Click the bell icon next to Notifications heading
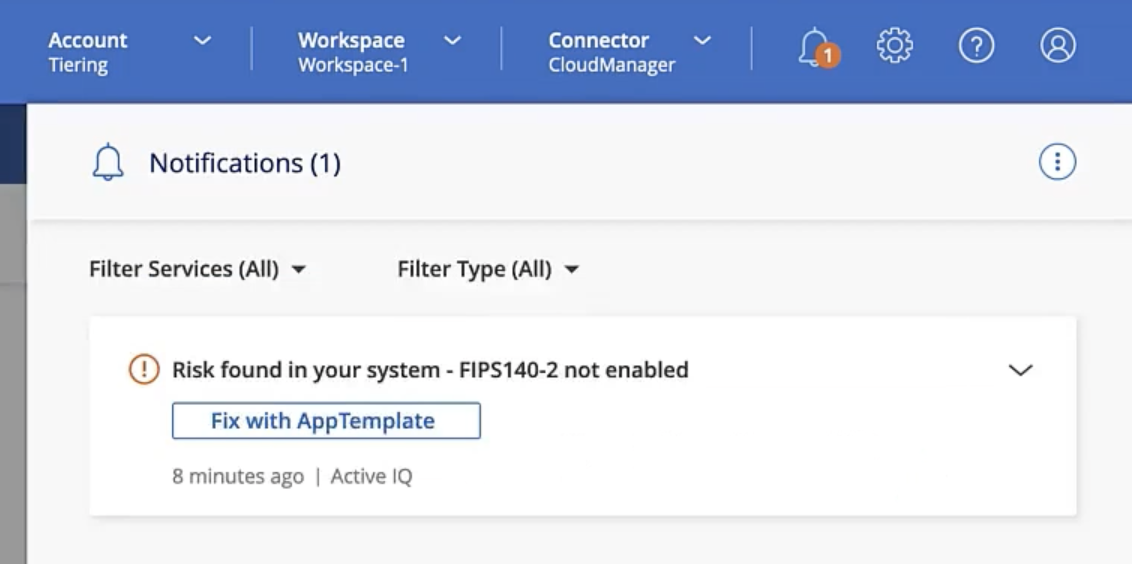Viewport: 1132px width, 564px height. [x=108, y=163]
